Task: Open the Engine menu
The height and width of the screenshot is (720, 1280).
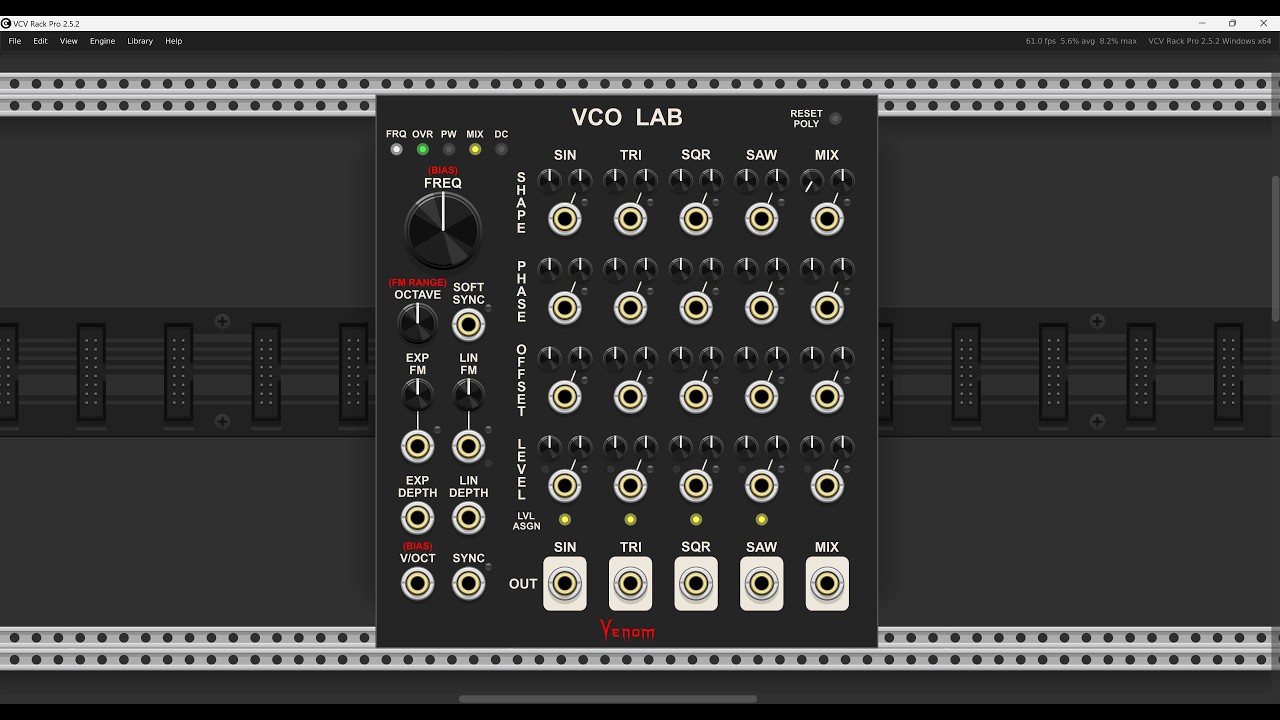Action: pyautogui.click(x=102, y=41)
